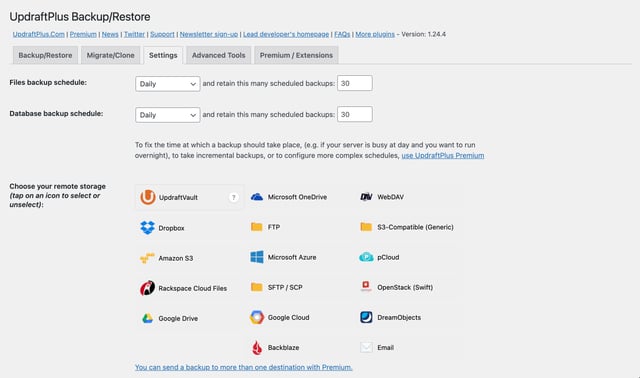This screenshot has height=378, width=640.
Task: Select the UpdraftVault storage icon
Action: point(147,197)
